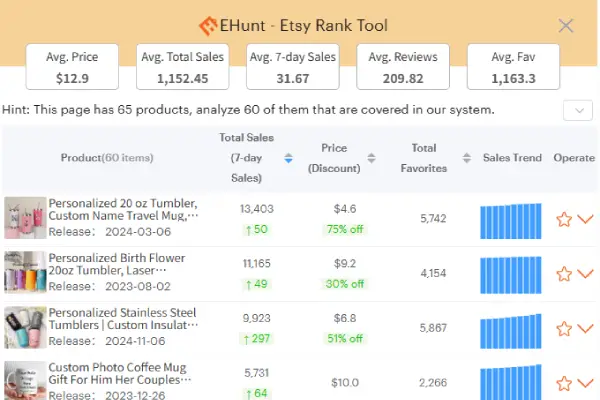
Task: Open Birth Flower Tumbler product thumbnail
Action: [25, 272]
